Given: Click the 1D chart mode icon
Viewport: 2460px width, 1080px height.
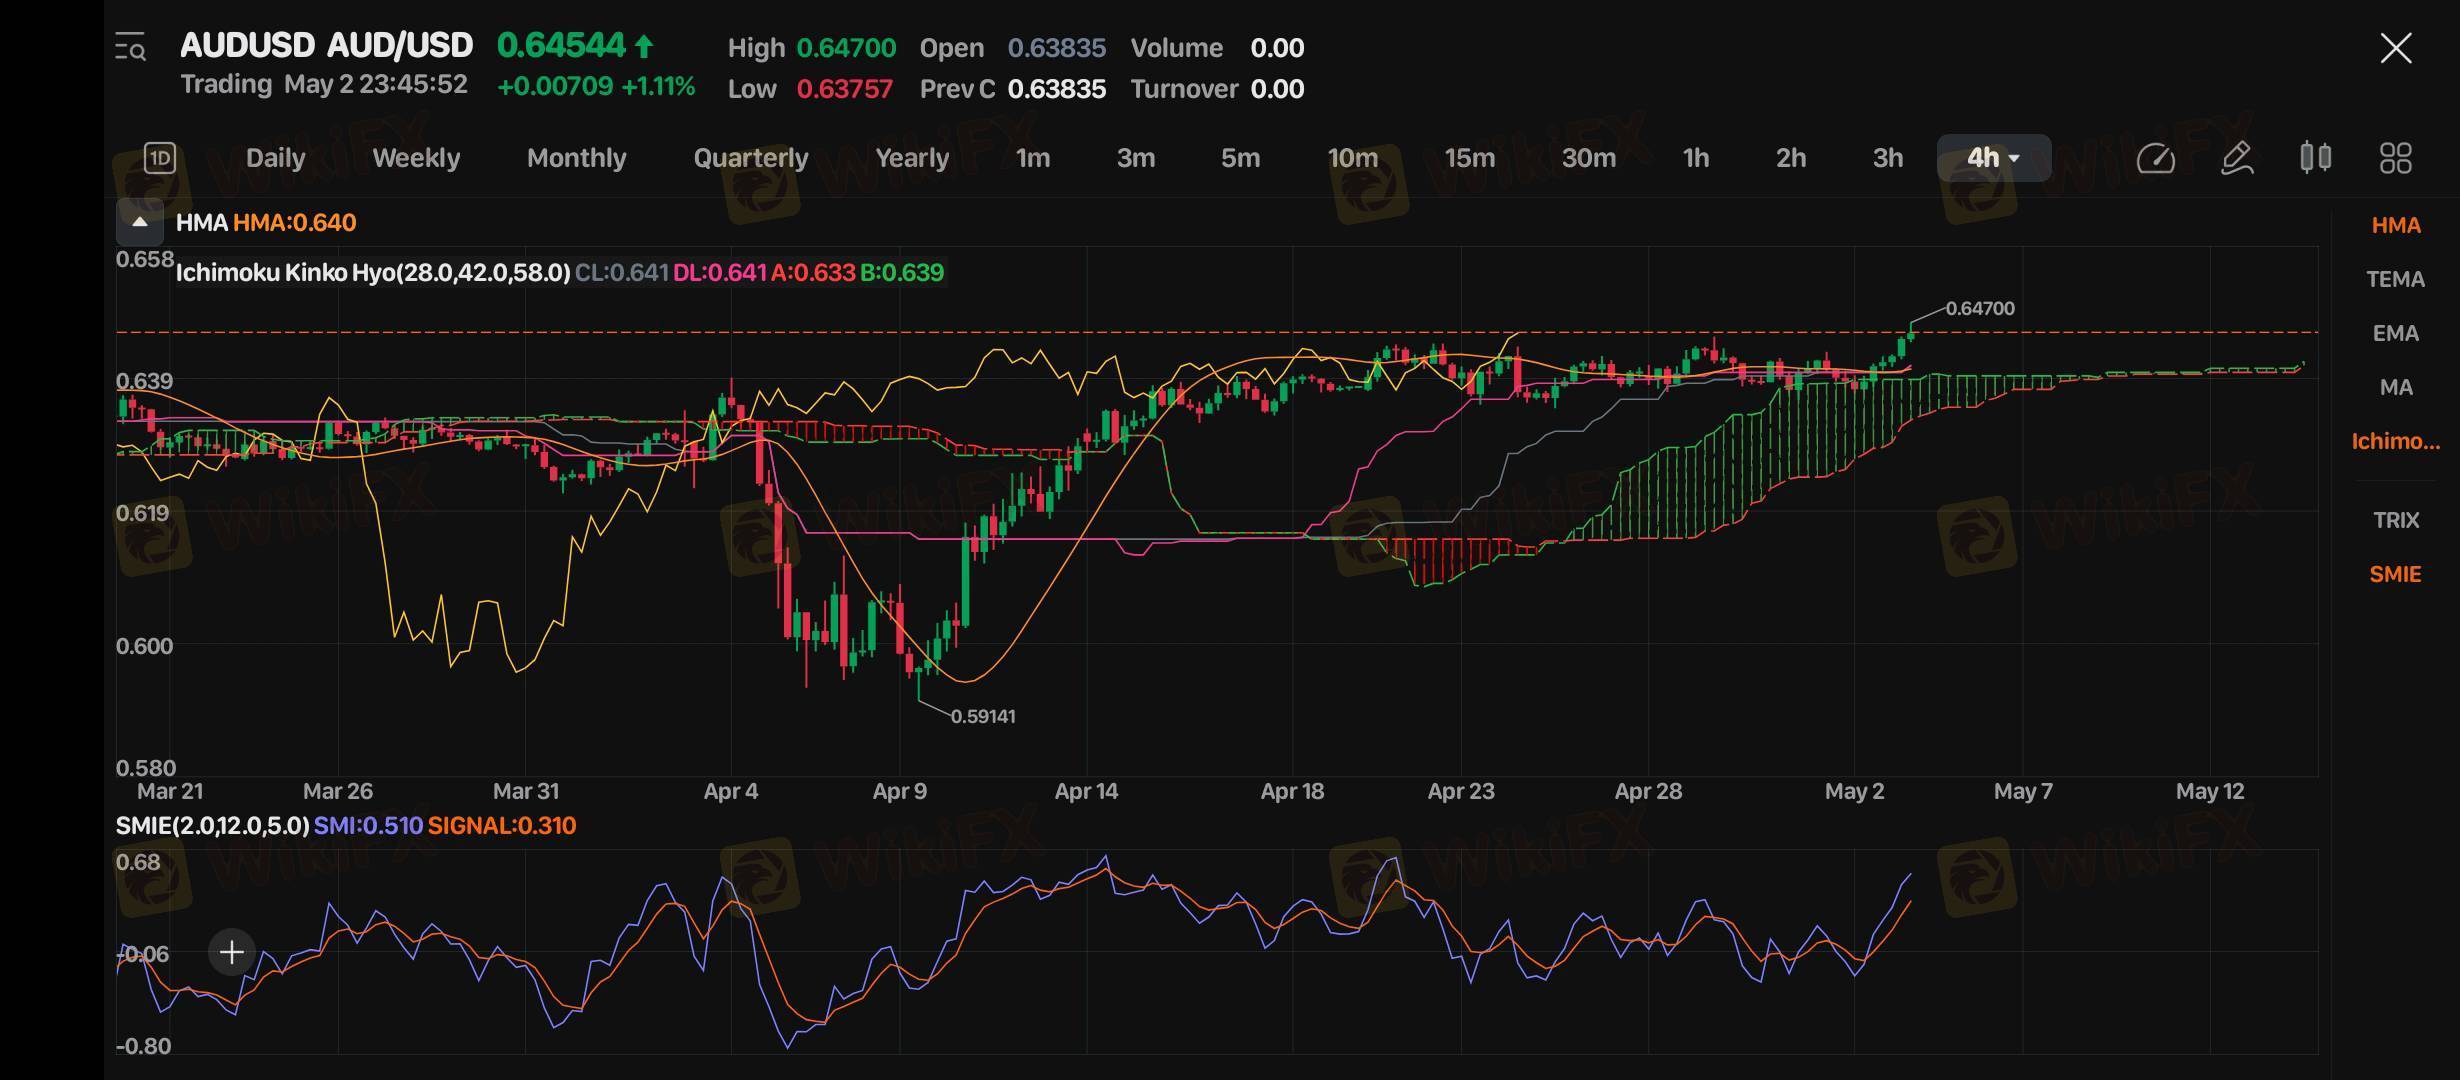Looking at the screenshot, I should click(x=160, y=158).
